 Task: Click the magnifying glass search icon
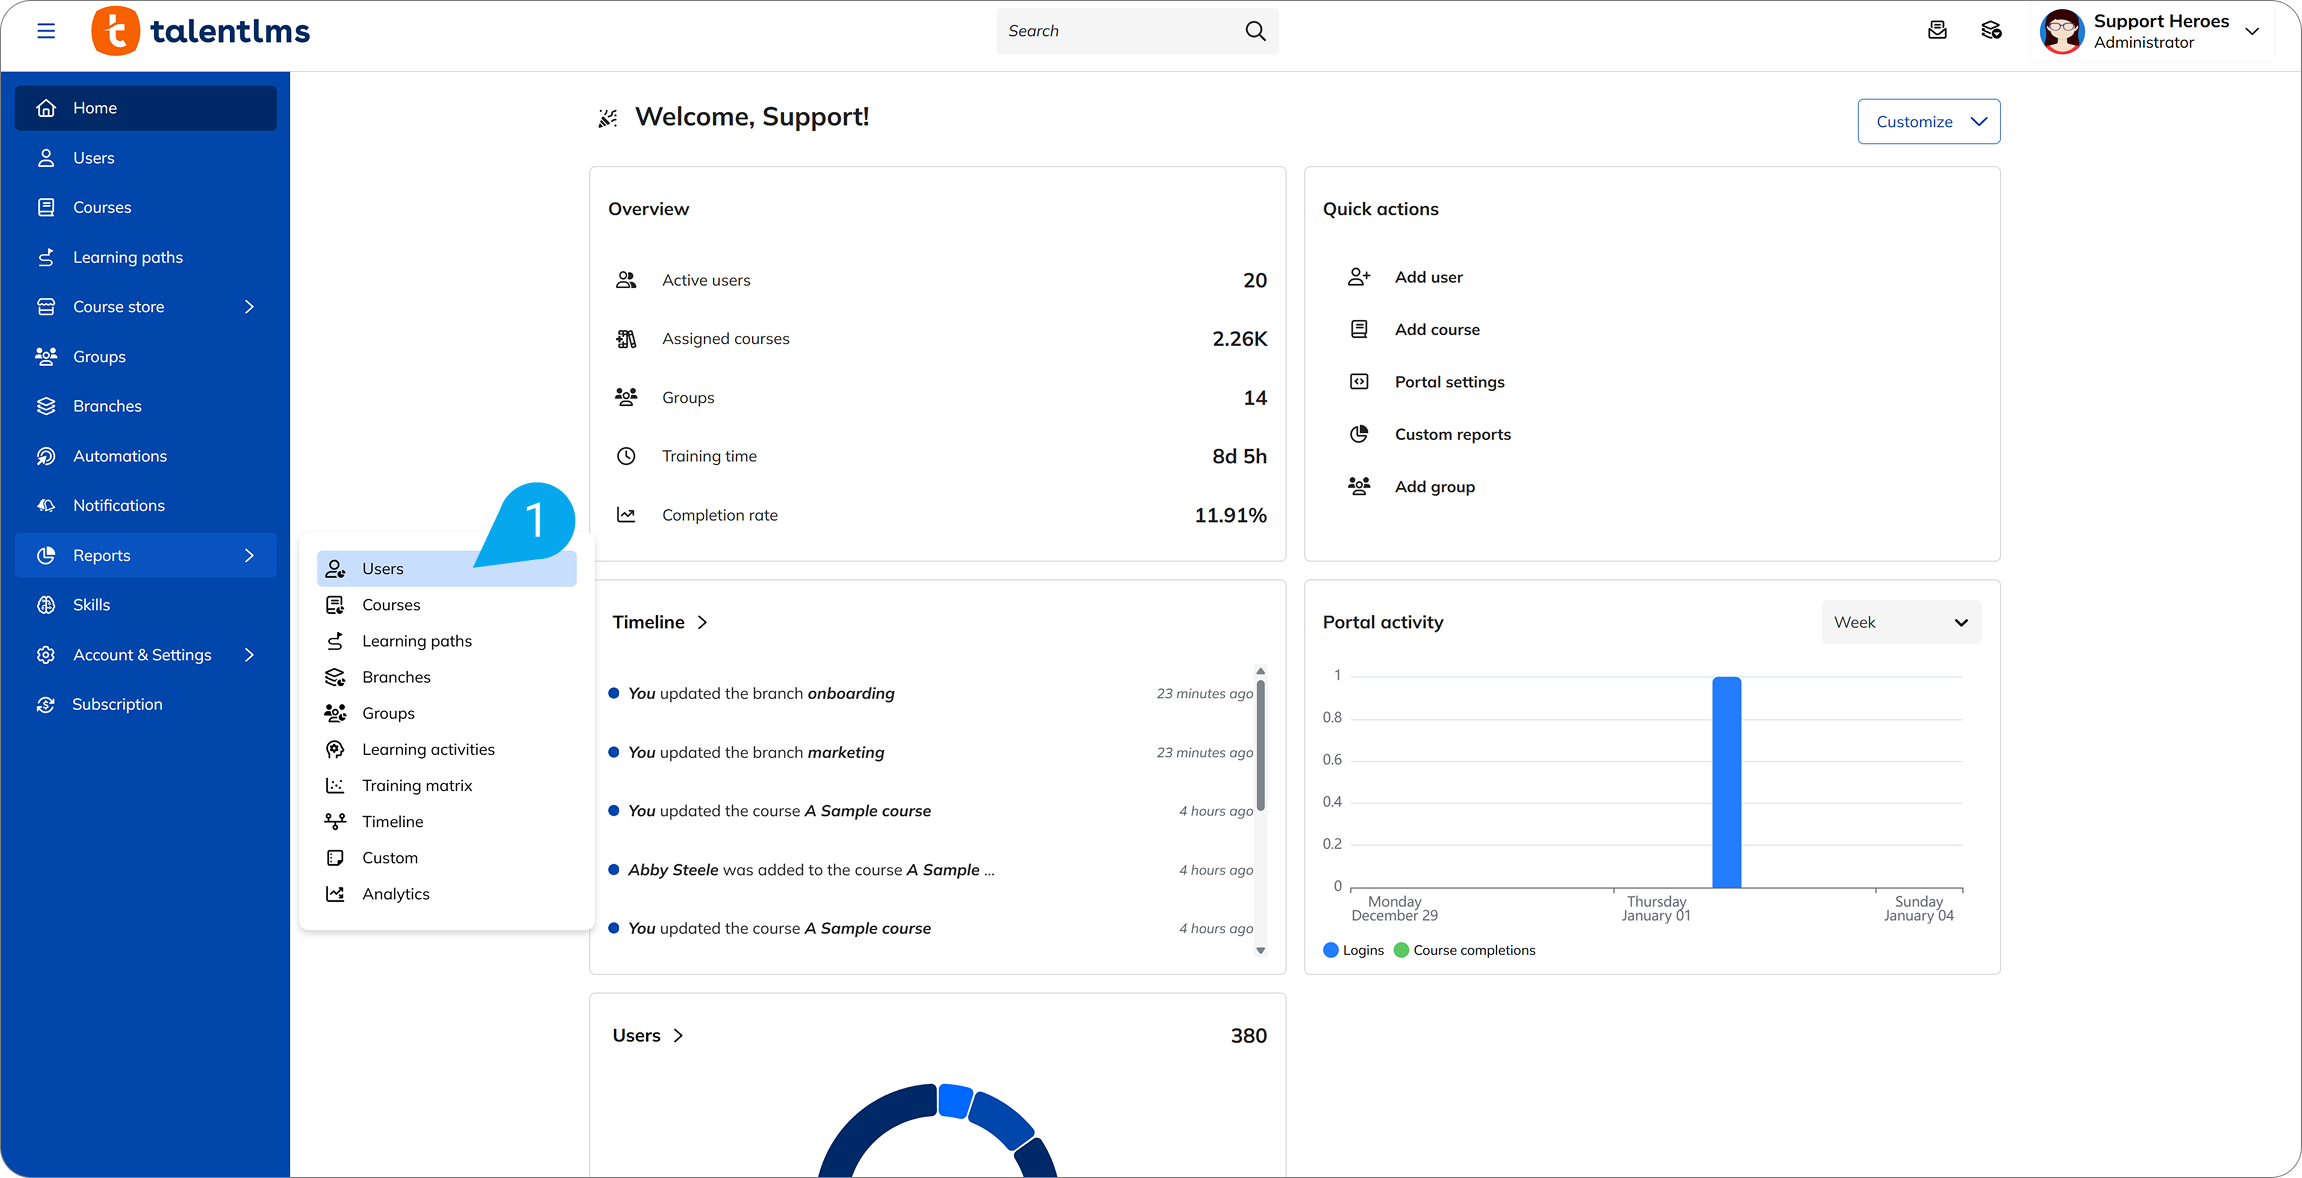[1255, 31]
